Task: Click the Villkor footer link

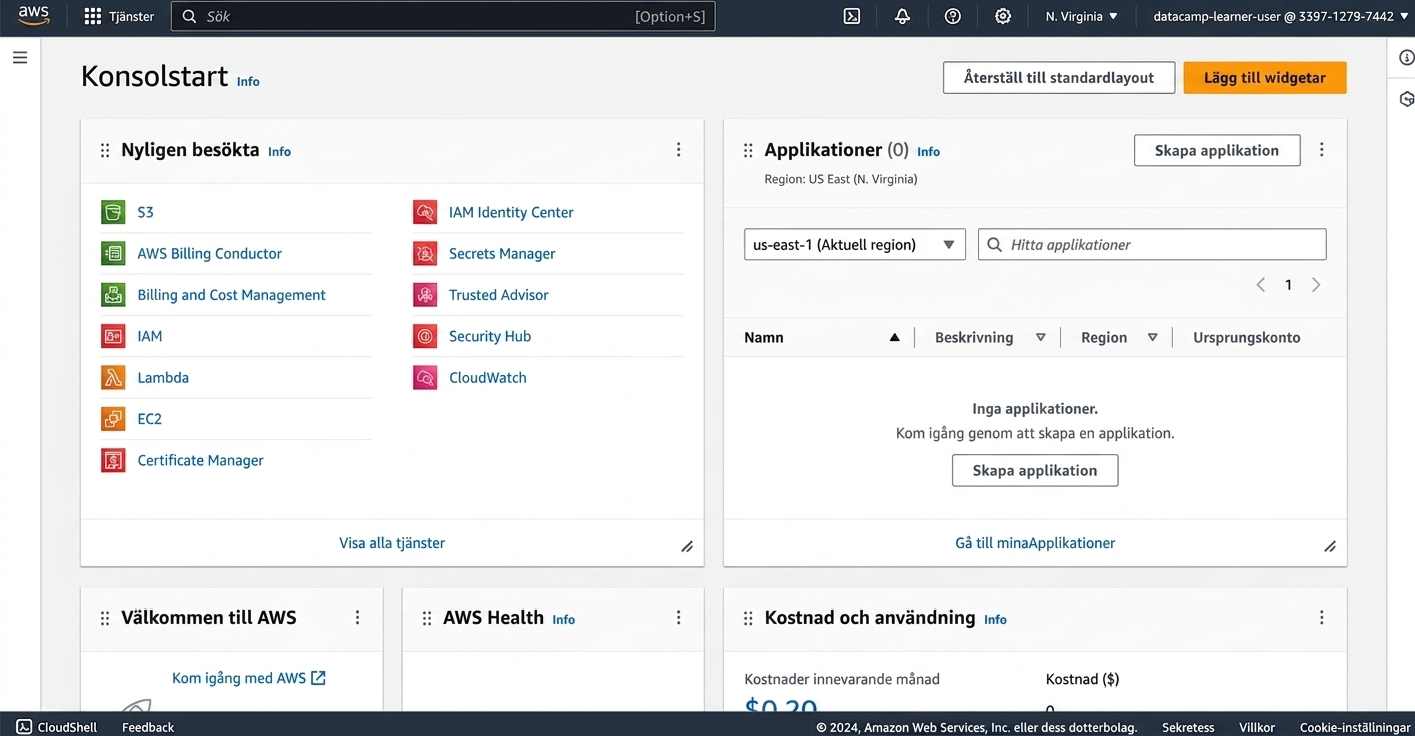Action: 1257,727
